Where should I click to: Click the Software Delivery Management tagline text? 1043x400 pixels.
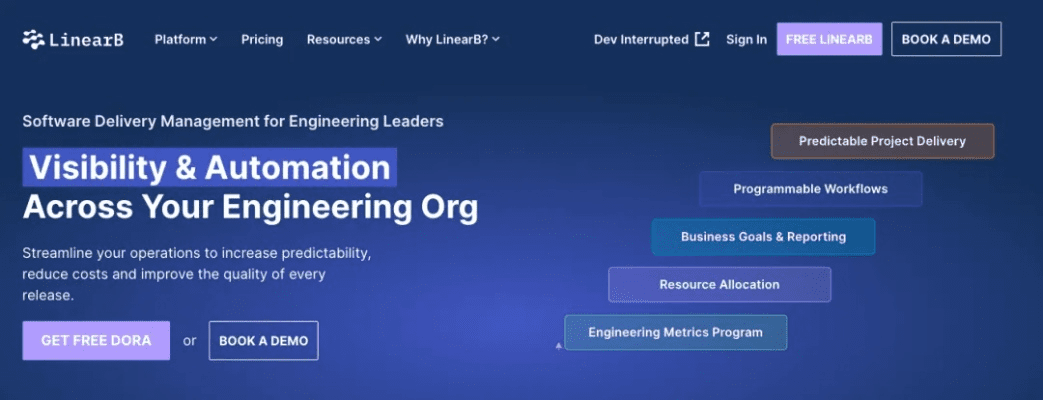[233, 121]
